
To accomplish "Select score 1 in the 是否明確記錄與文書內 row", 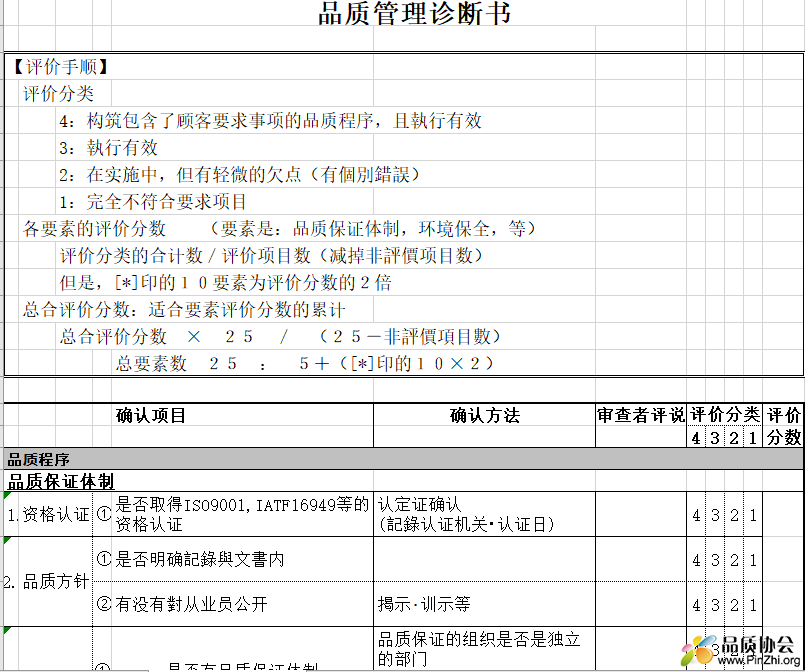I will coord(753,560).
